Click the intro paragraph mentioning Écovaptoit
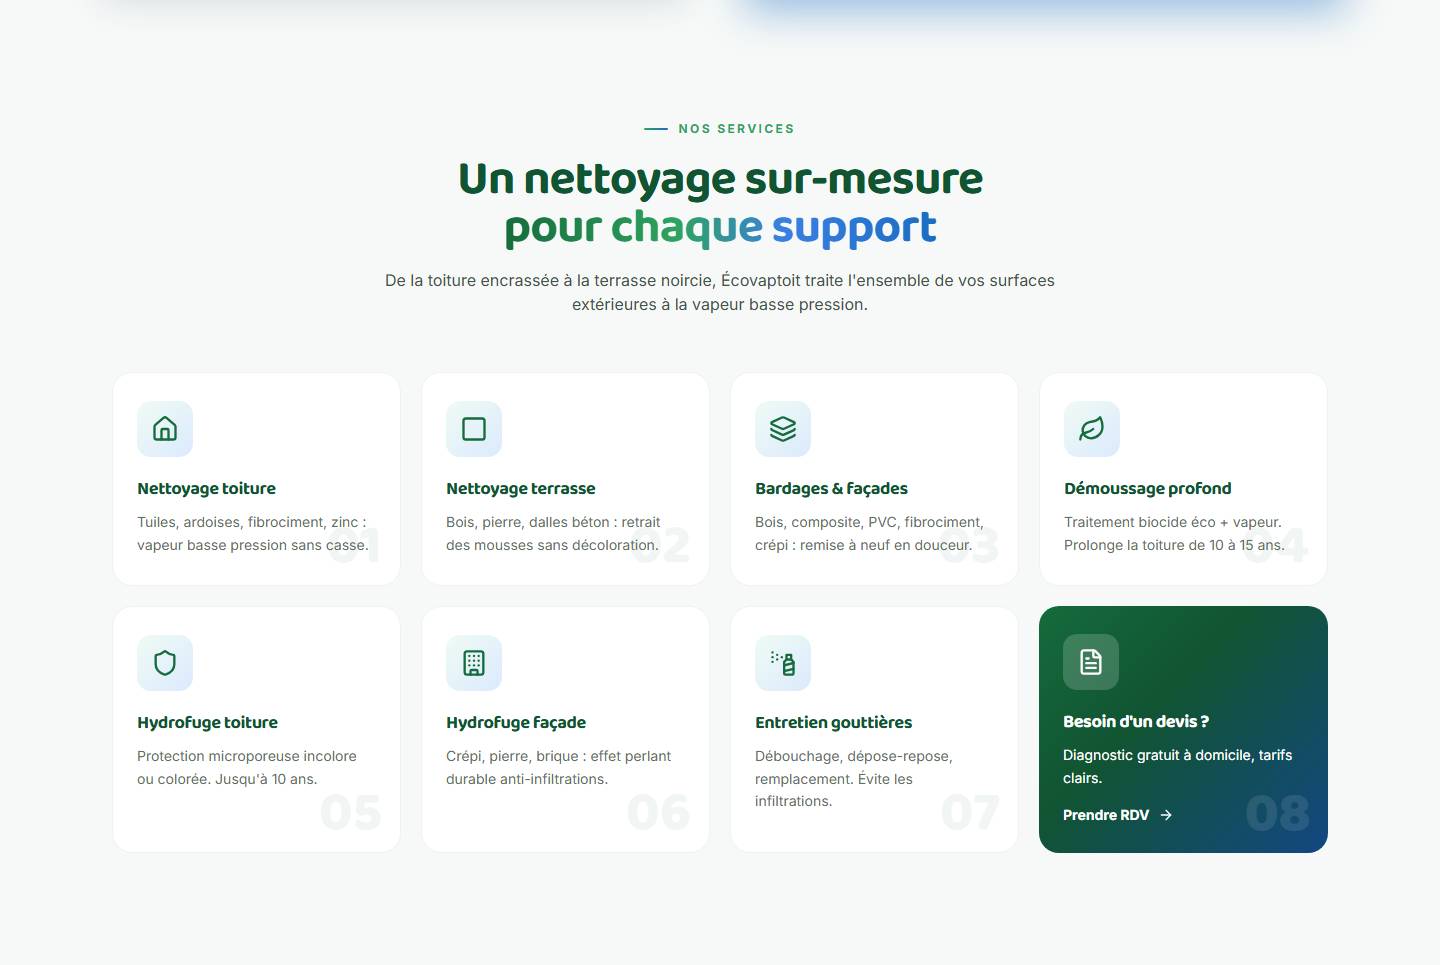This screenshot has width=1440, height=965. coord(720,292)
